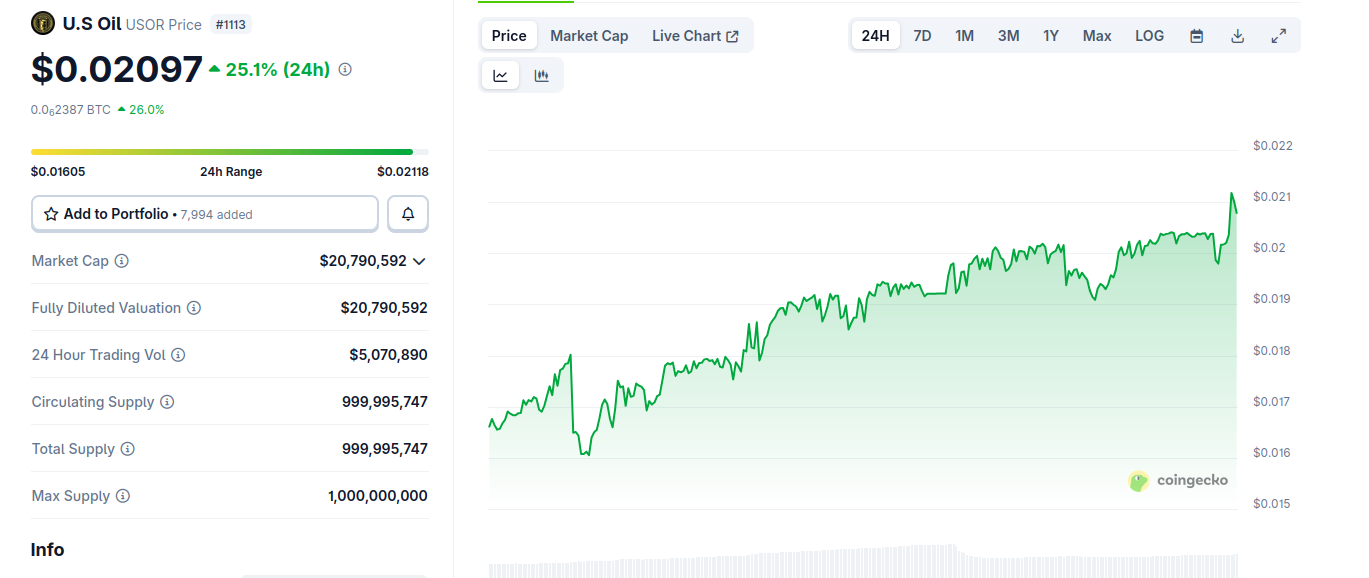Open the Live Chart external link
Viewport: 1369px width, 578px height.
[695, 36]
